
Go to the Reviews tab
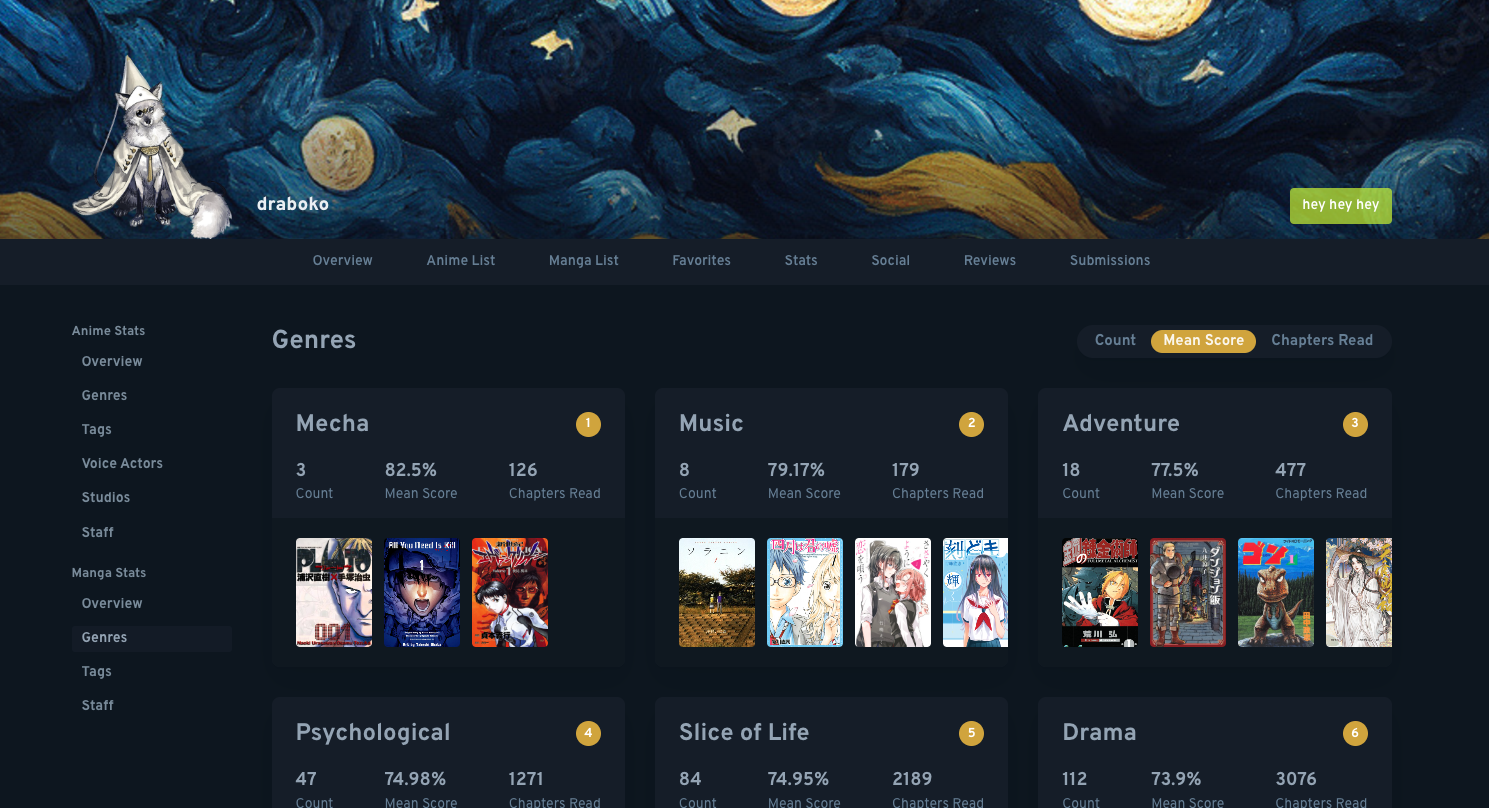pyautogui.click(x=990, y=260)
